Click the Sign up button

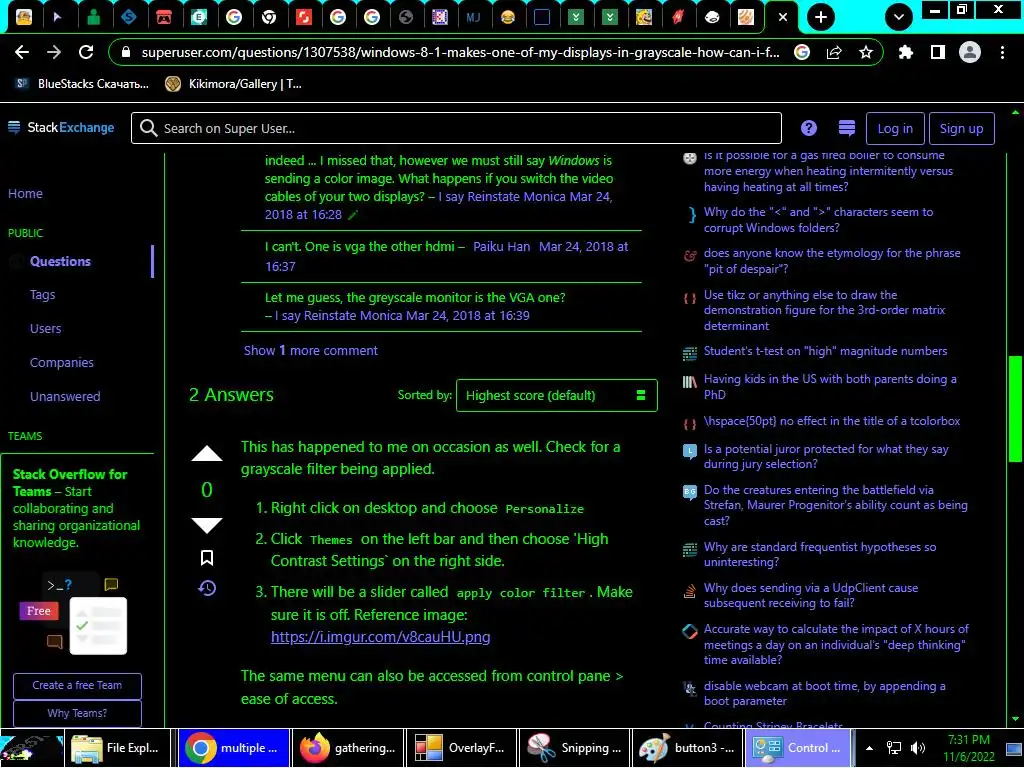(961, 128)
